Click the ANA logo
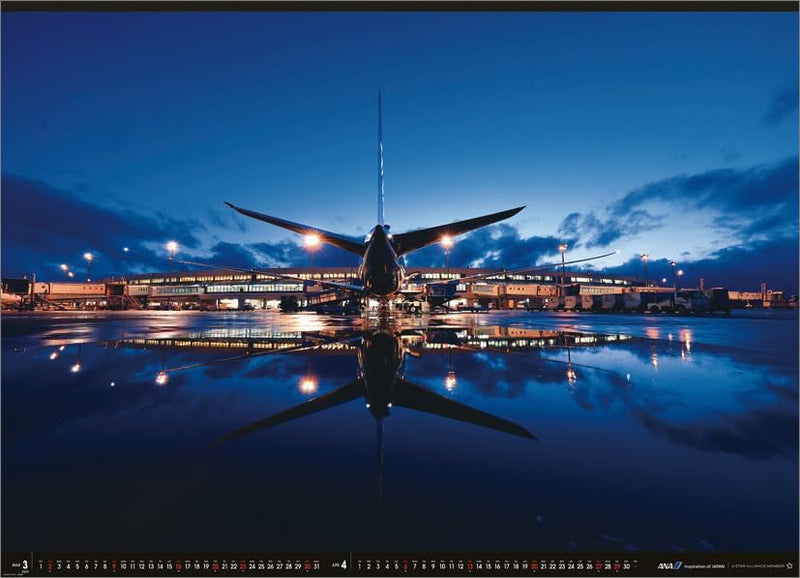The height and width of the screenshot is (578, 800). tap(669, 565)
